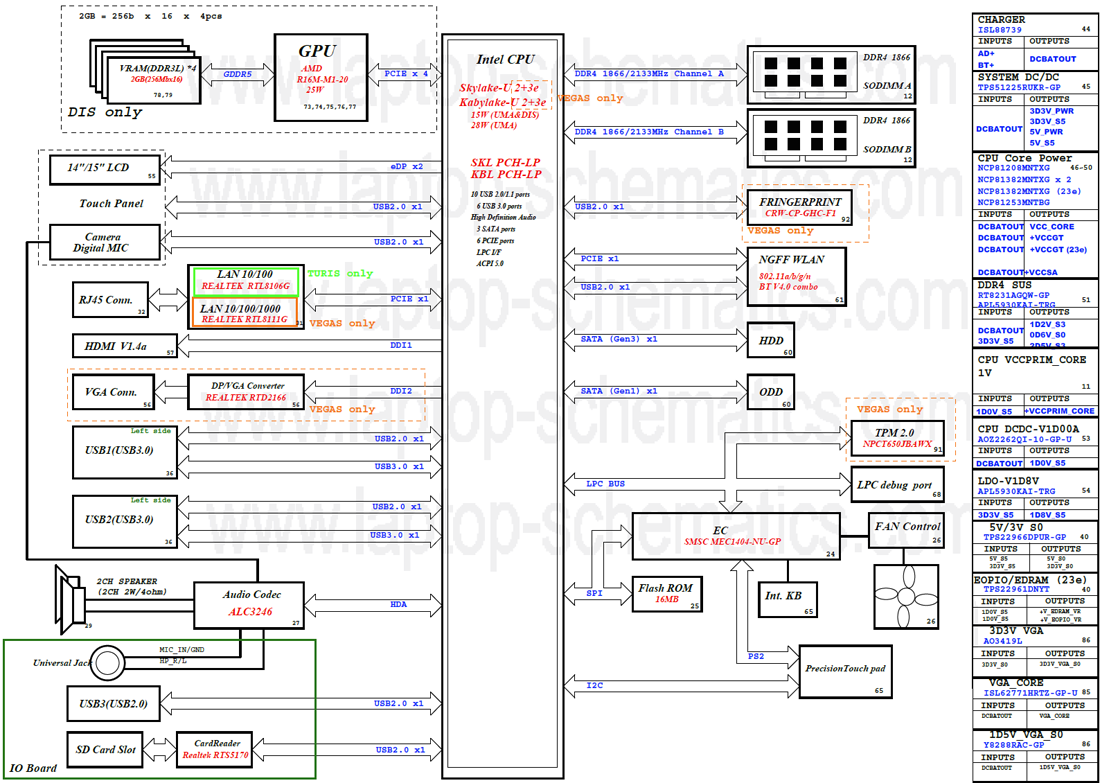Click the HDA bus label
Image resolution: width=1100 pixels, height=783 pixels.
pos(399,603)
